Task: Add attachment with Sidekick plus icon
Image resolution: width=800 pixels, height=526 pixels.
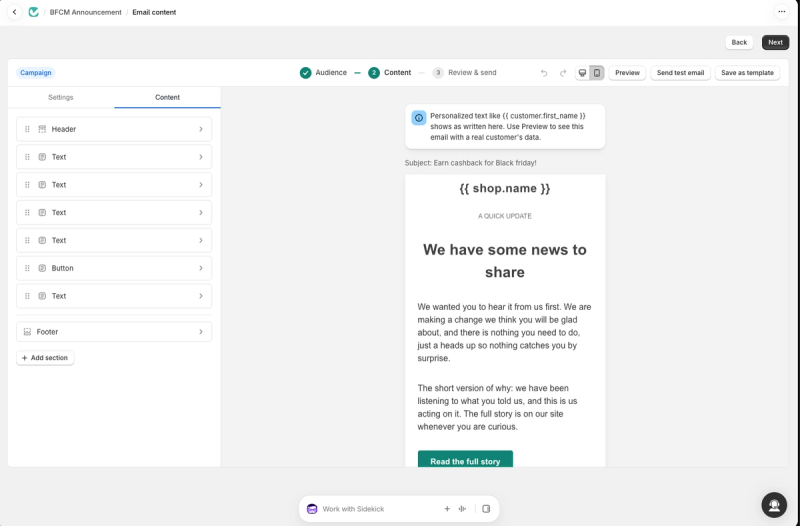Action: pyautogui.click(x=447, y=509)
